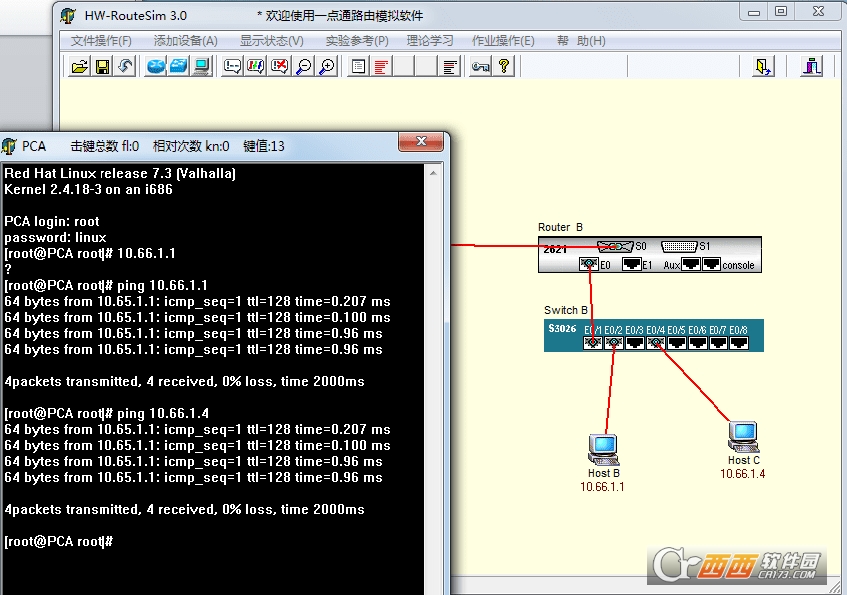This screenshot has width=847, height=595.
Task: Click the 'PCA login: root' line
Action: click(x=52, y=222)
